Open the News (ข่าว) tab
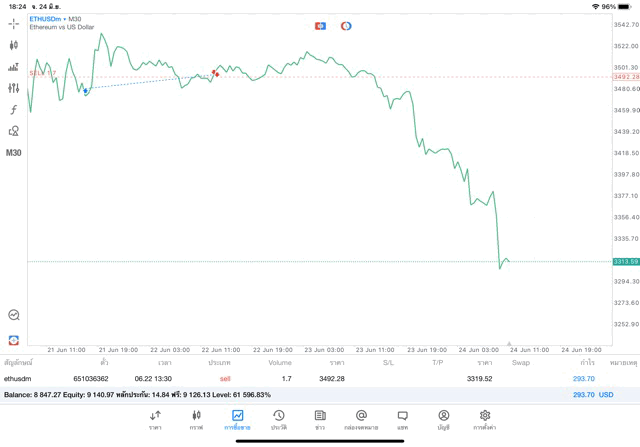The height and width of the screenshot is (447, 640). pyautogui.click(x=320, y=420)
